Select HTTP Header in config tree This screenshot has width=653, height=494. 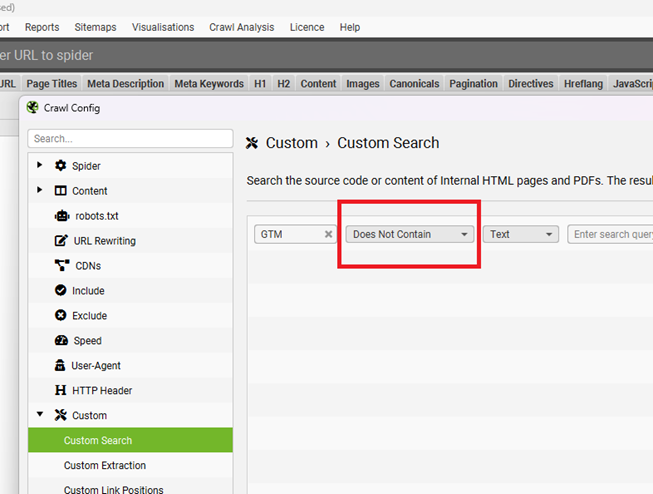[130, 390]
